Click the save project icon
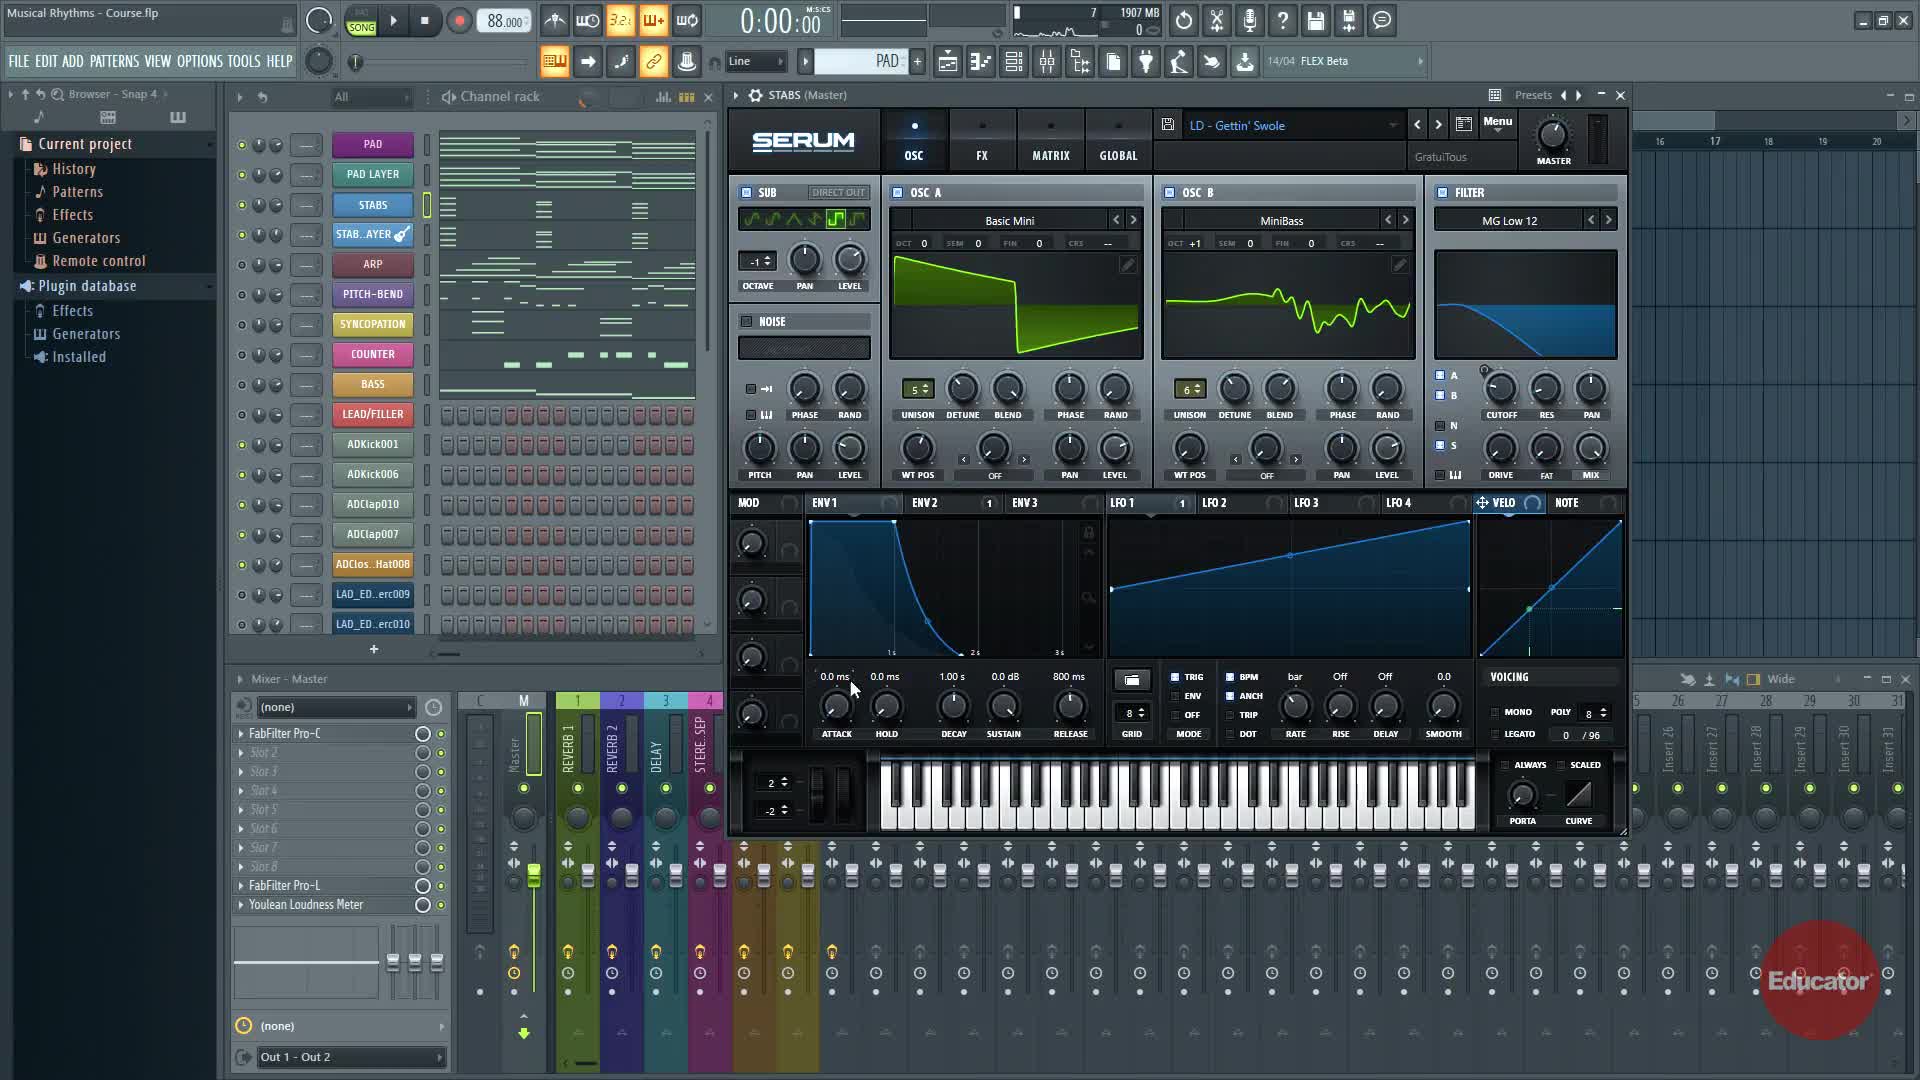The width and height of the screenshot is (1920, 1080). coord(1316,20)
